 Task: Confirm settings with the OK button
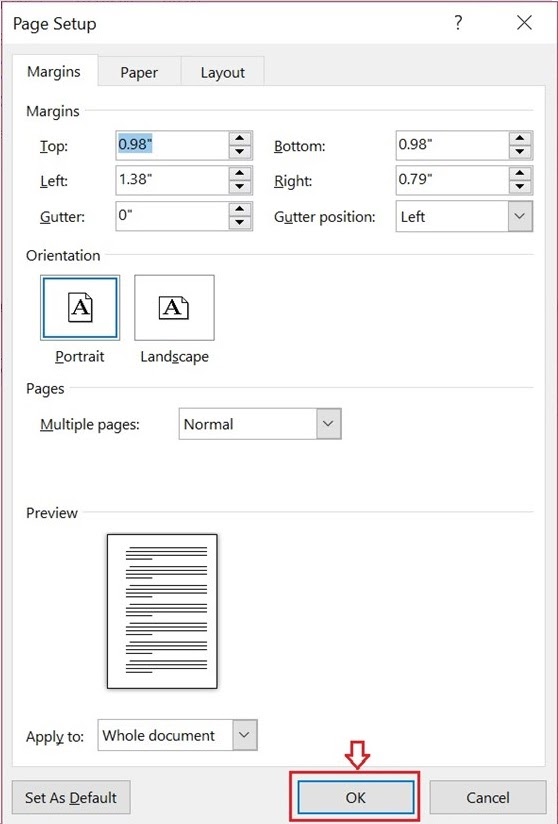click(356, 797)
